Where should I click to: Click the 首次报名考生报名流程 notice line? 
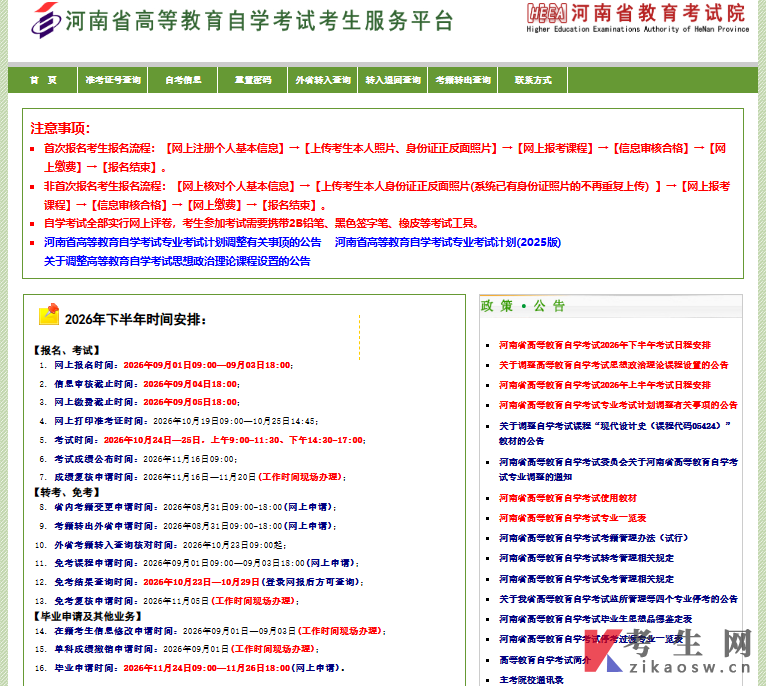[385, 158]
